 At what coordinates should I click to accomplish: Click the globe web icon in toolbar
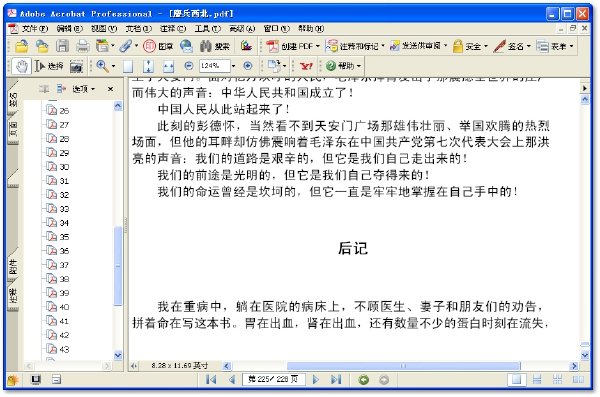(186, 46)
